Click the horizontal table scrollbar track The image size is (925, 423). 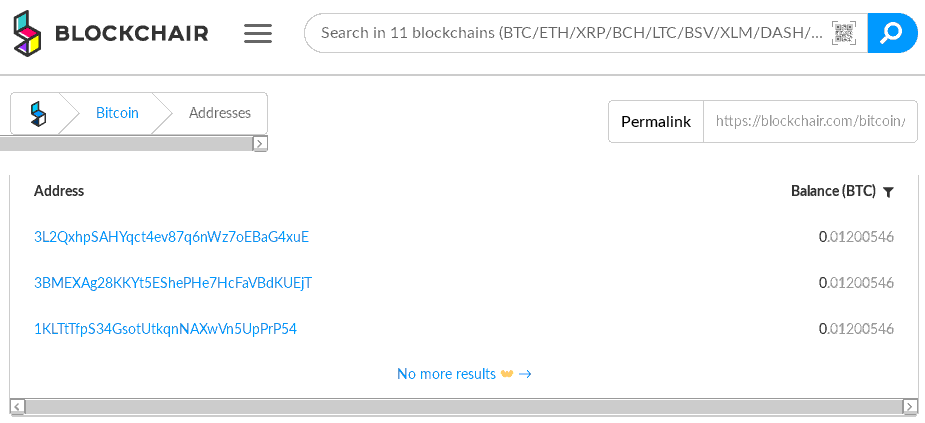[x=464, y=406]
